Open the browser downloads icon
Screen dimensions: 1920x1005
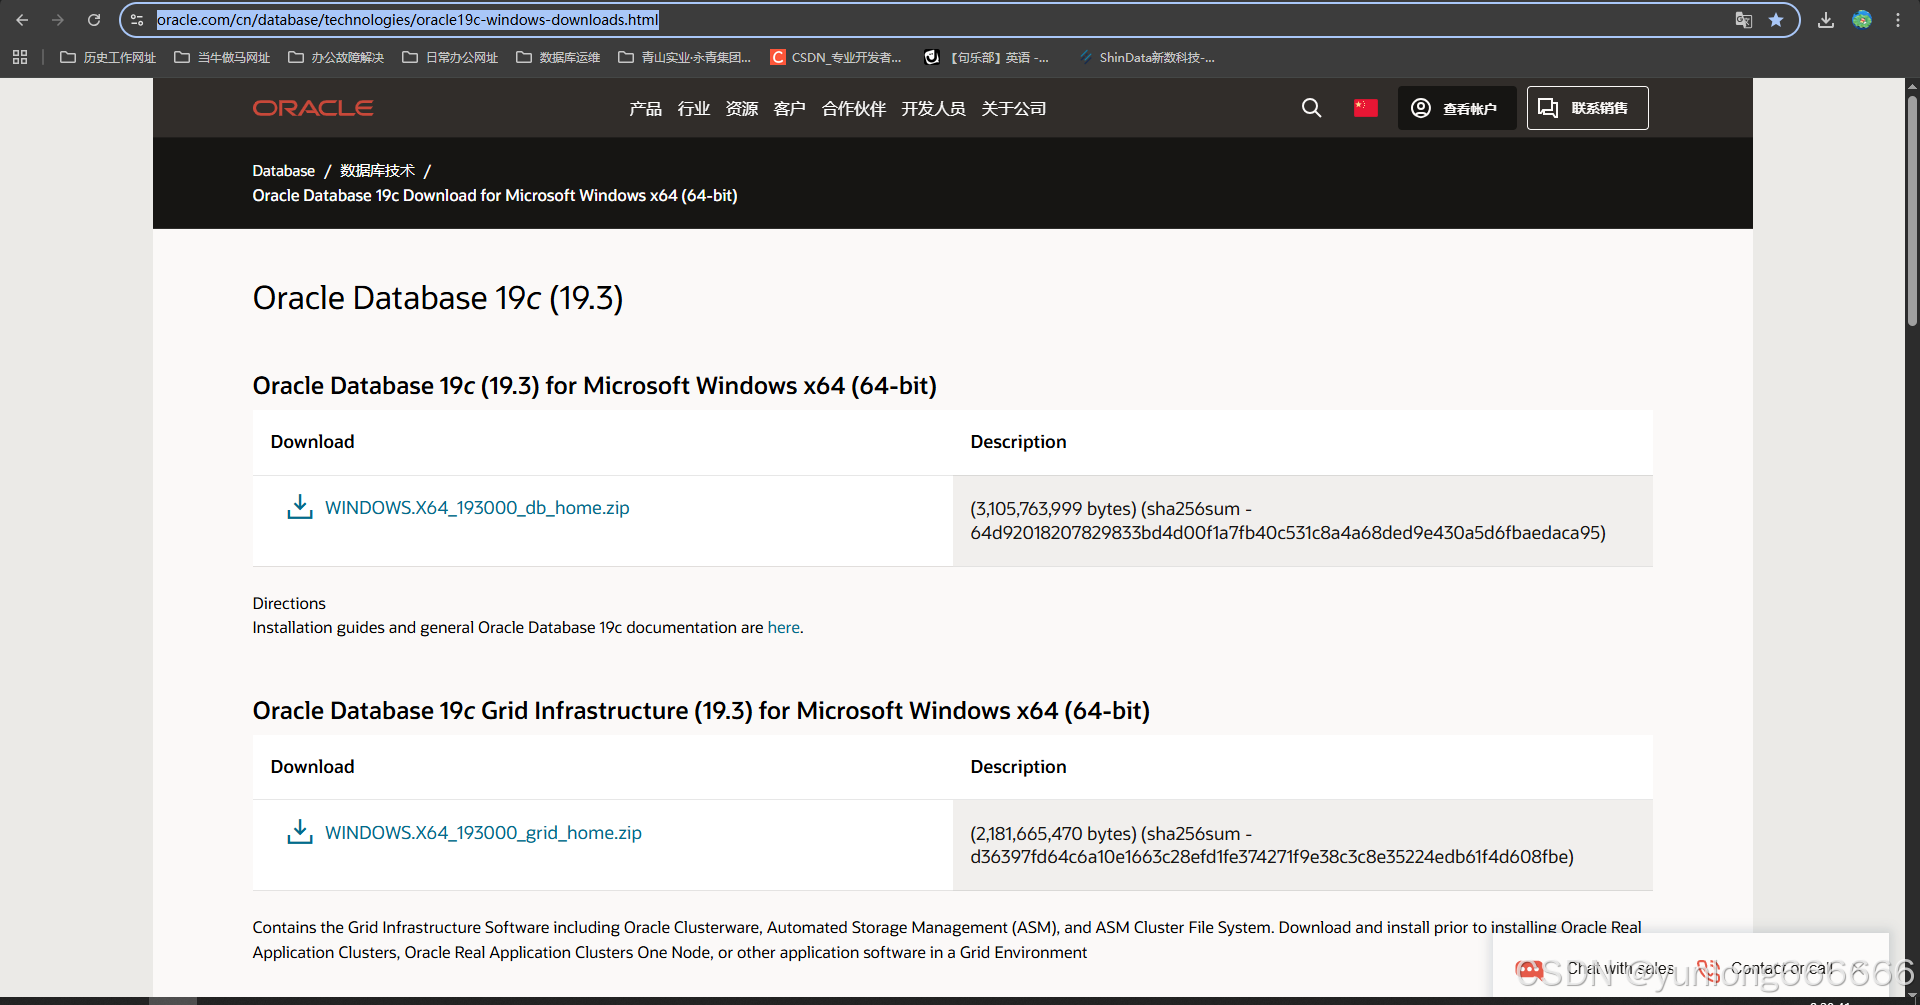tap(1826, 20)
